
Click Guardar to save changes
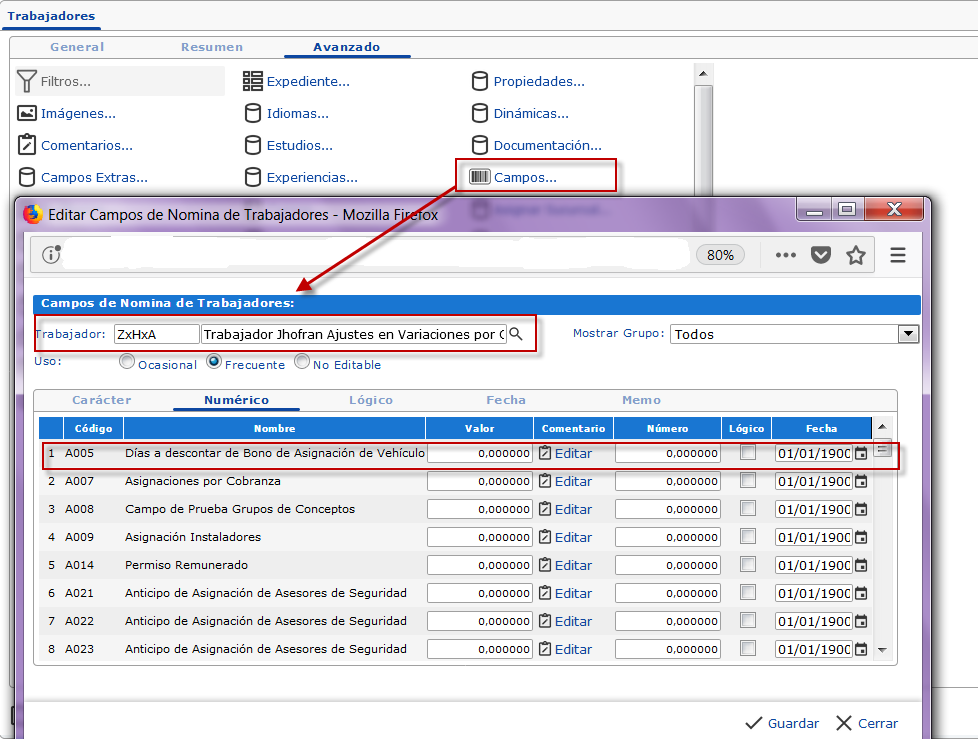click(782, 723)
